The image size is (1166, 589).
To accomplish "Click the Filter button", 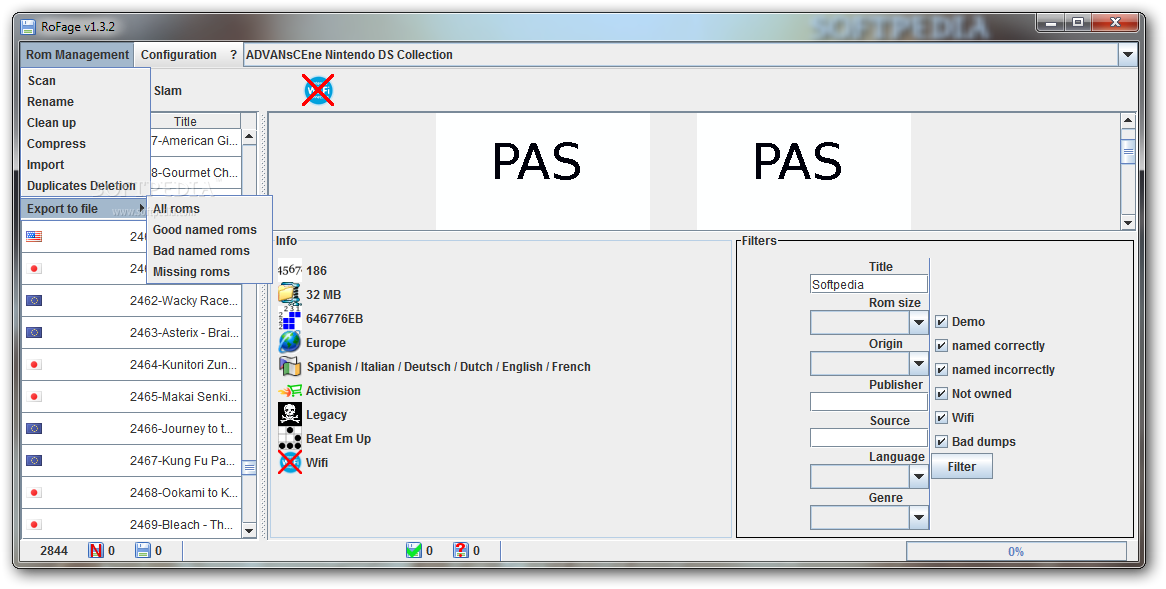I will [962, 466].
